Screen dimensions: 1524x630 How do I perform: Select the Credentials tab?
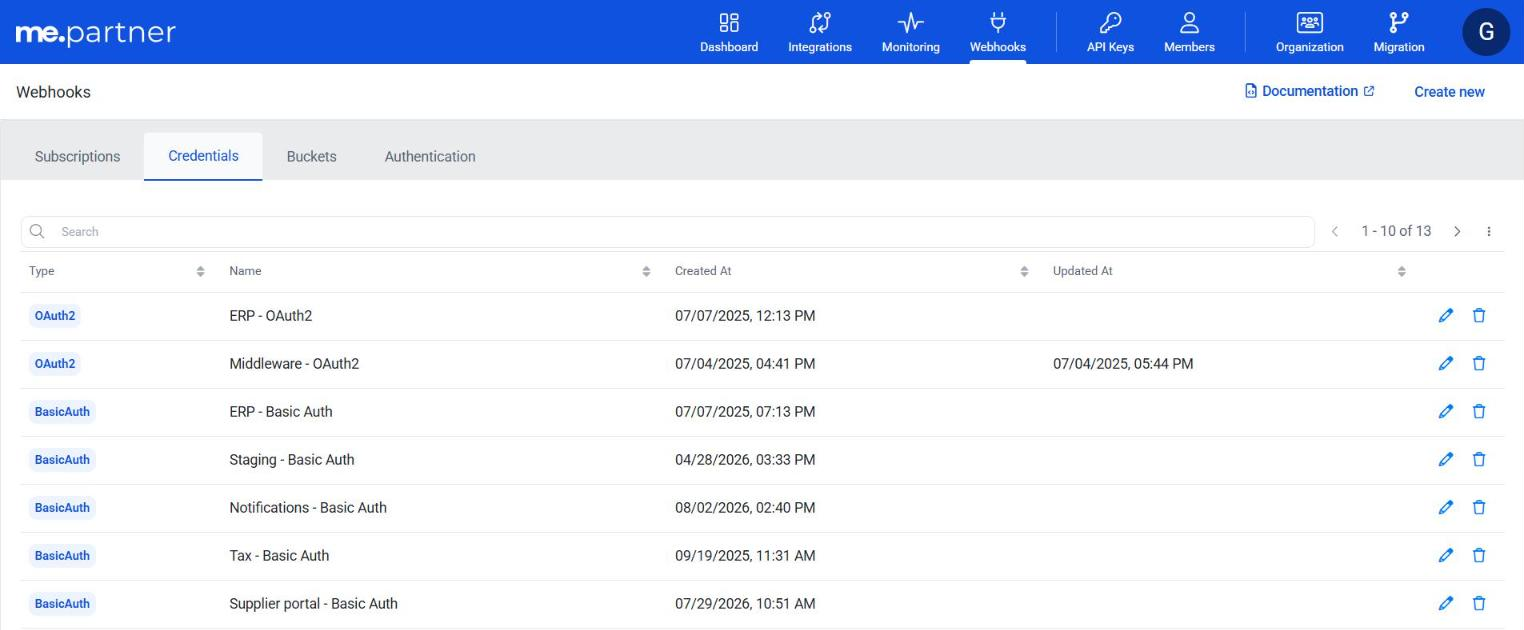(x=203, y=156)
